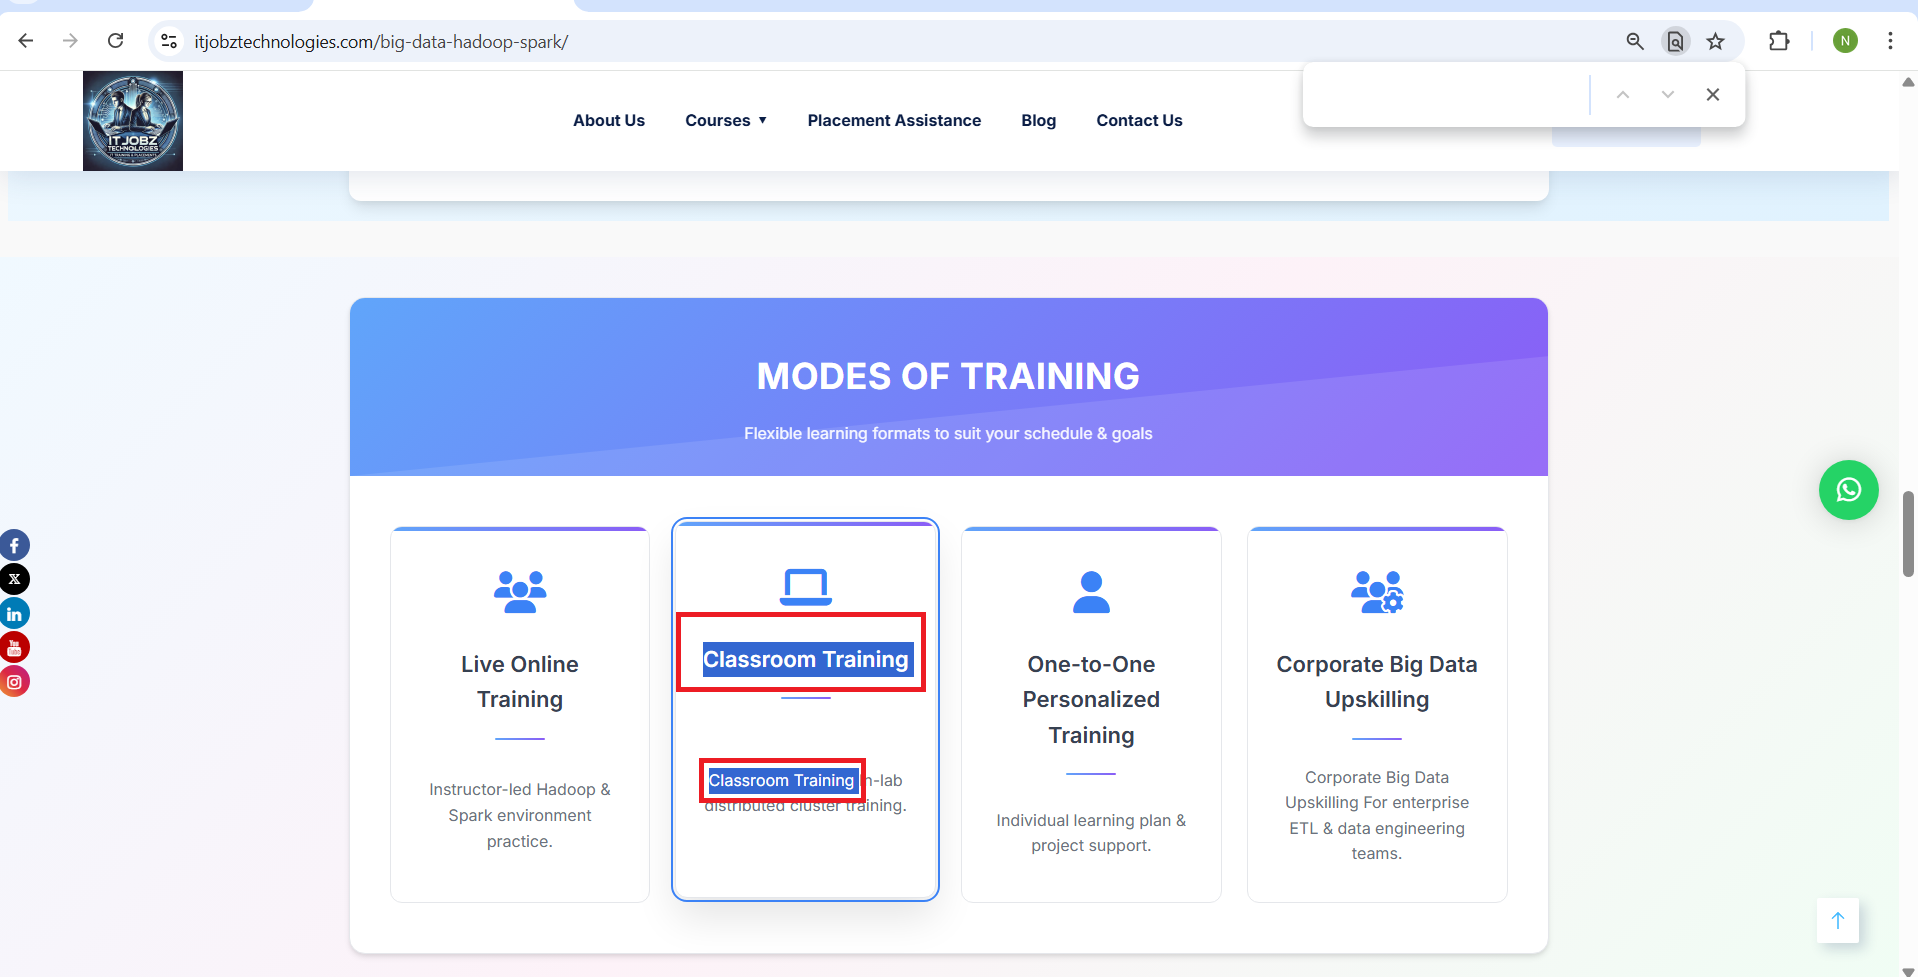Click the page vertical scrollbar thumb
This screenshot has width=1918, height=977.
coord(1908,533)
